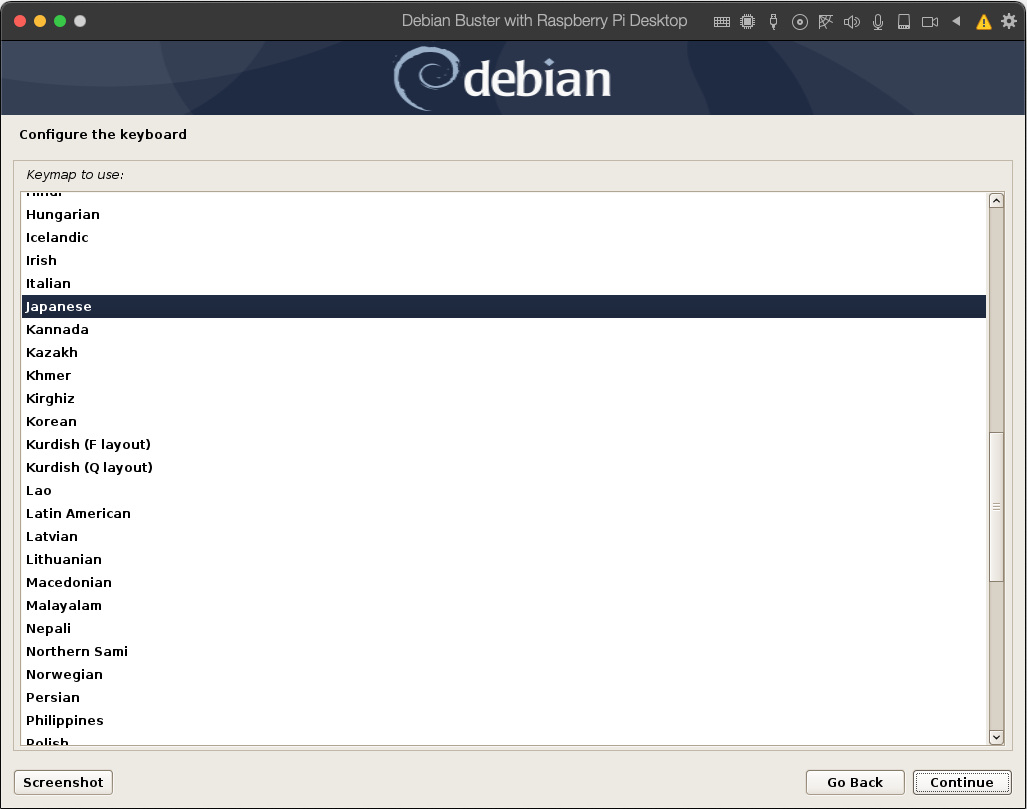This screenshot has width=1027, height=809.
Task: Click the Continue button
Action: [962, 782]
